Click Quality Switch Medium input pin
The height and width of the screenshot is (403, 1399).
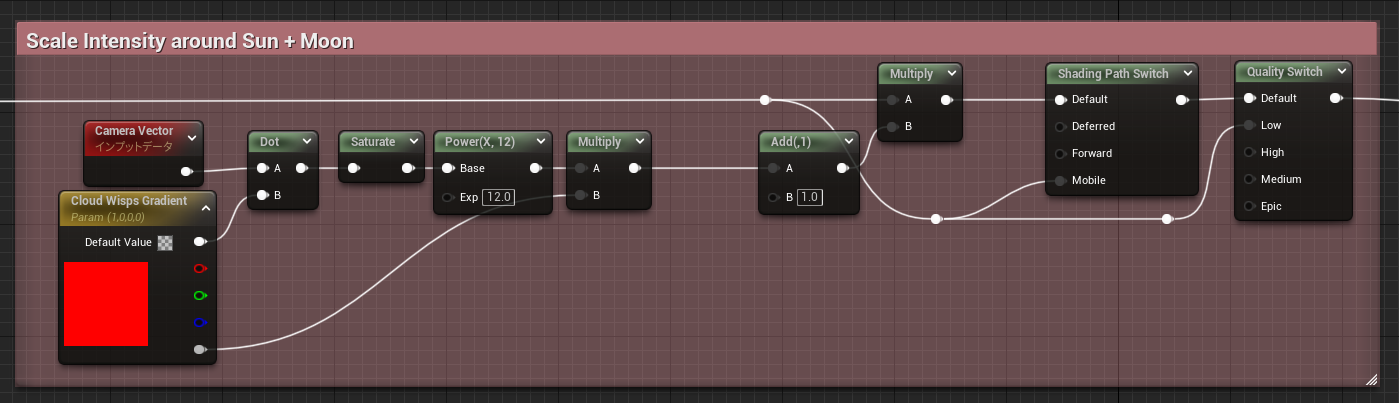[x=1249, y=179]
